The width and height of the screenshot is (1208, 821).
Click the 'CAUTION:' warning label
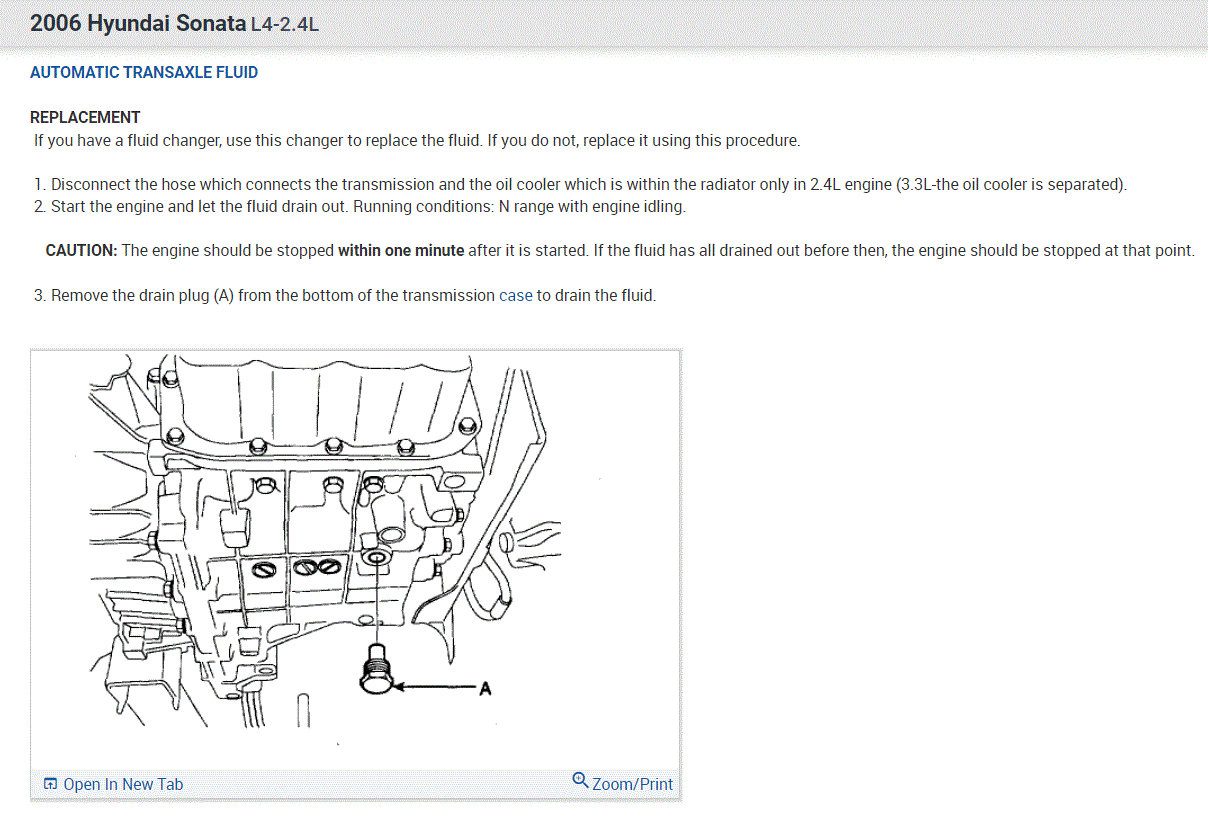[82, 250]
